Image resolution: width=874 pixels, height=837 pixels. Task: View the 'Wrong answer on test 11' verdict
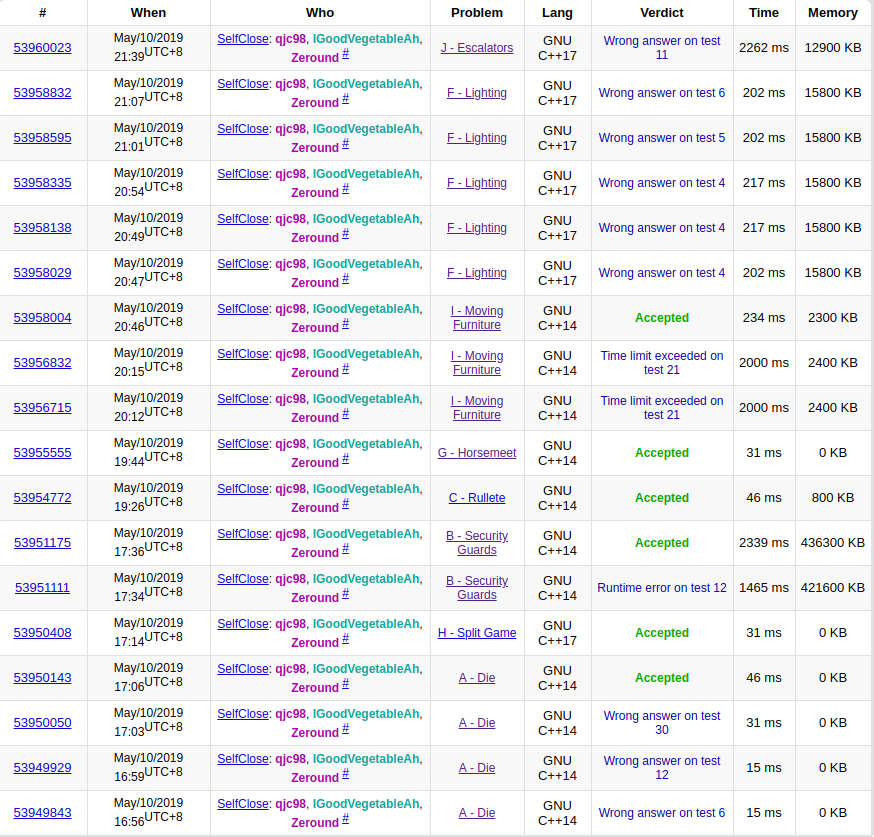[x=661, y=48]
